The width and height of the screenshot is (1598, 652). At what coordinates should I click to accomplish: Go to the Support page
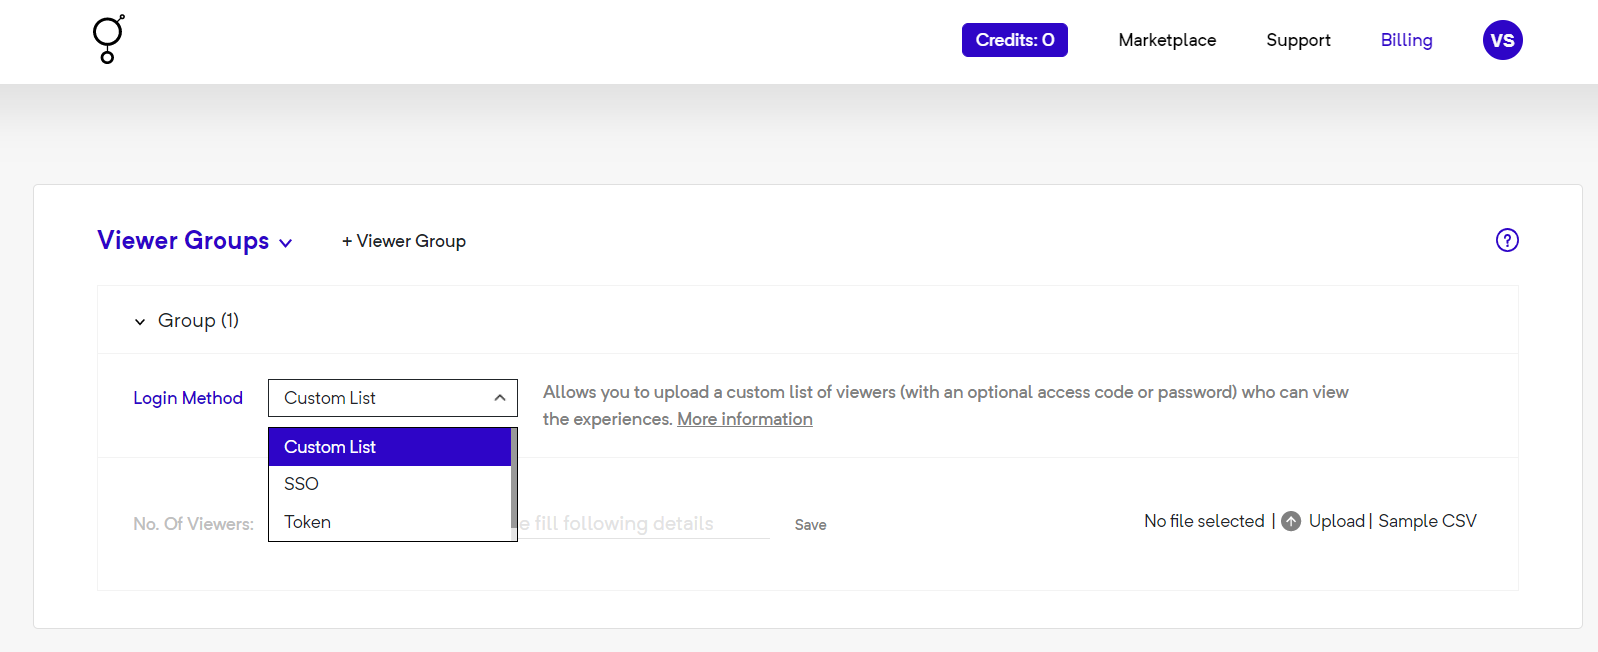click(1298, 40)
